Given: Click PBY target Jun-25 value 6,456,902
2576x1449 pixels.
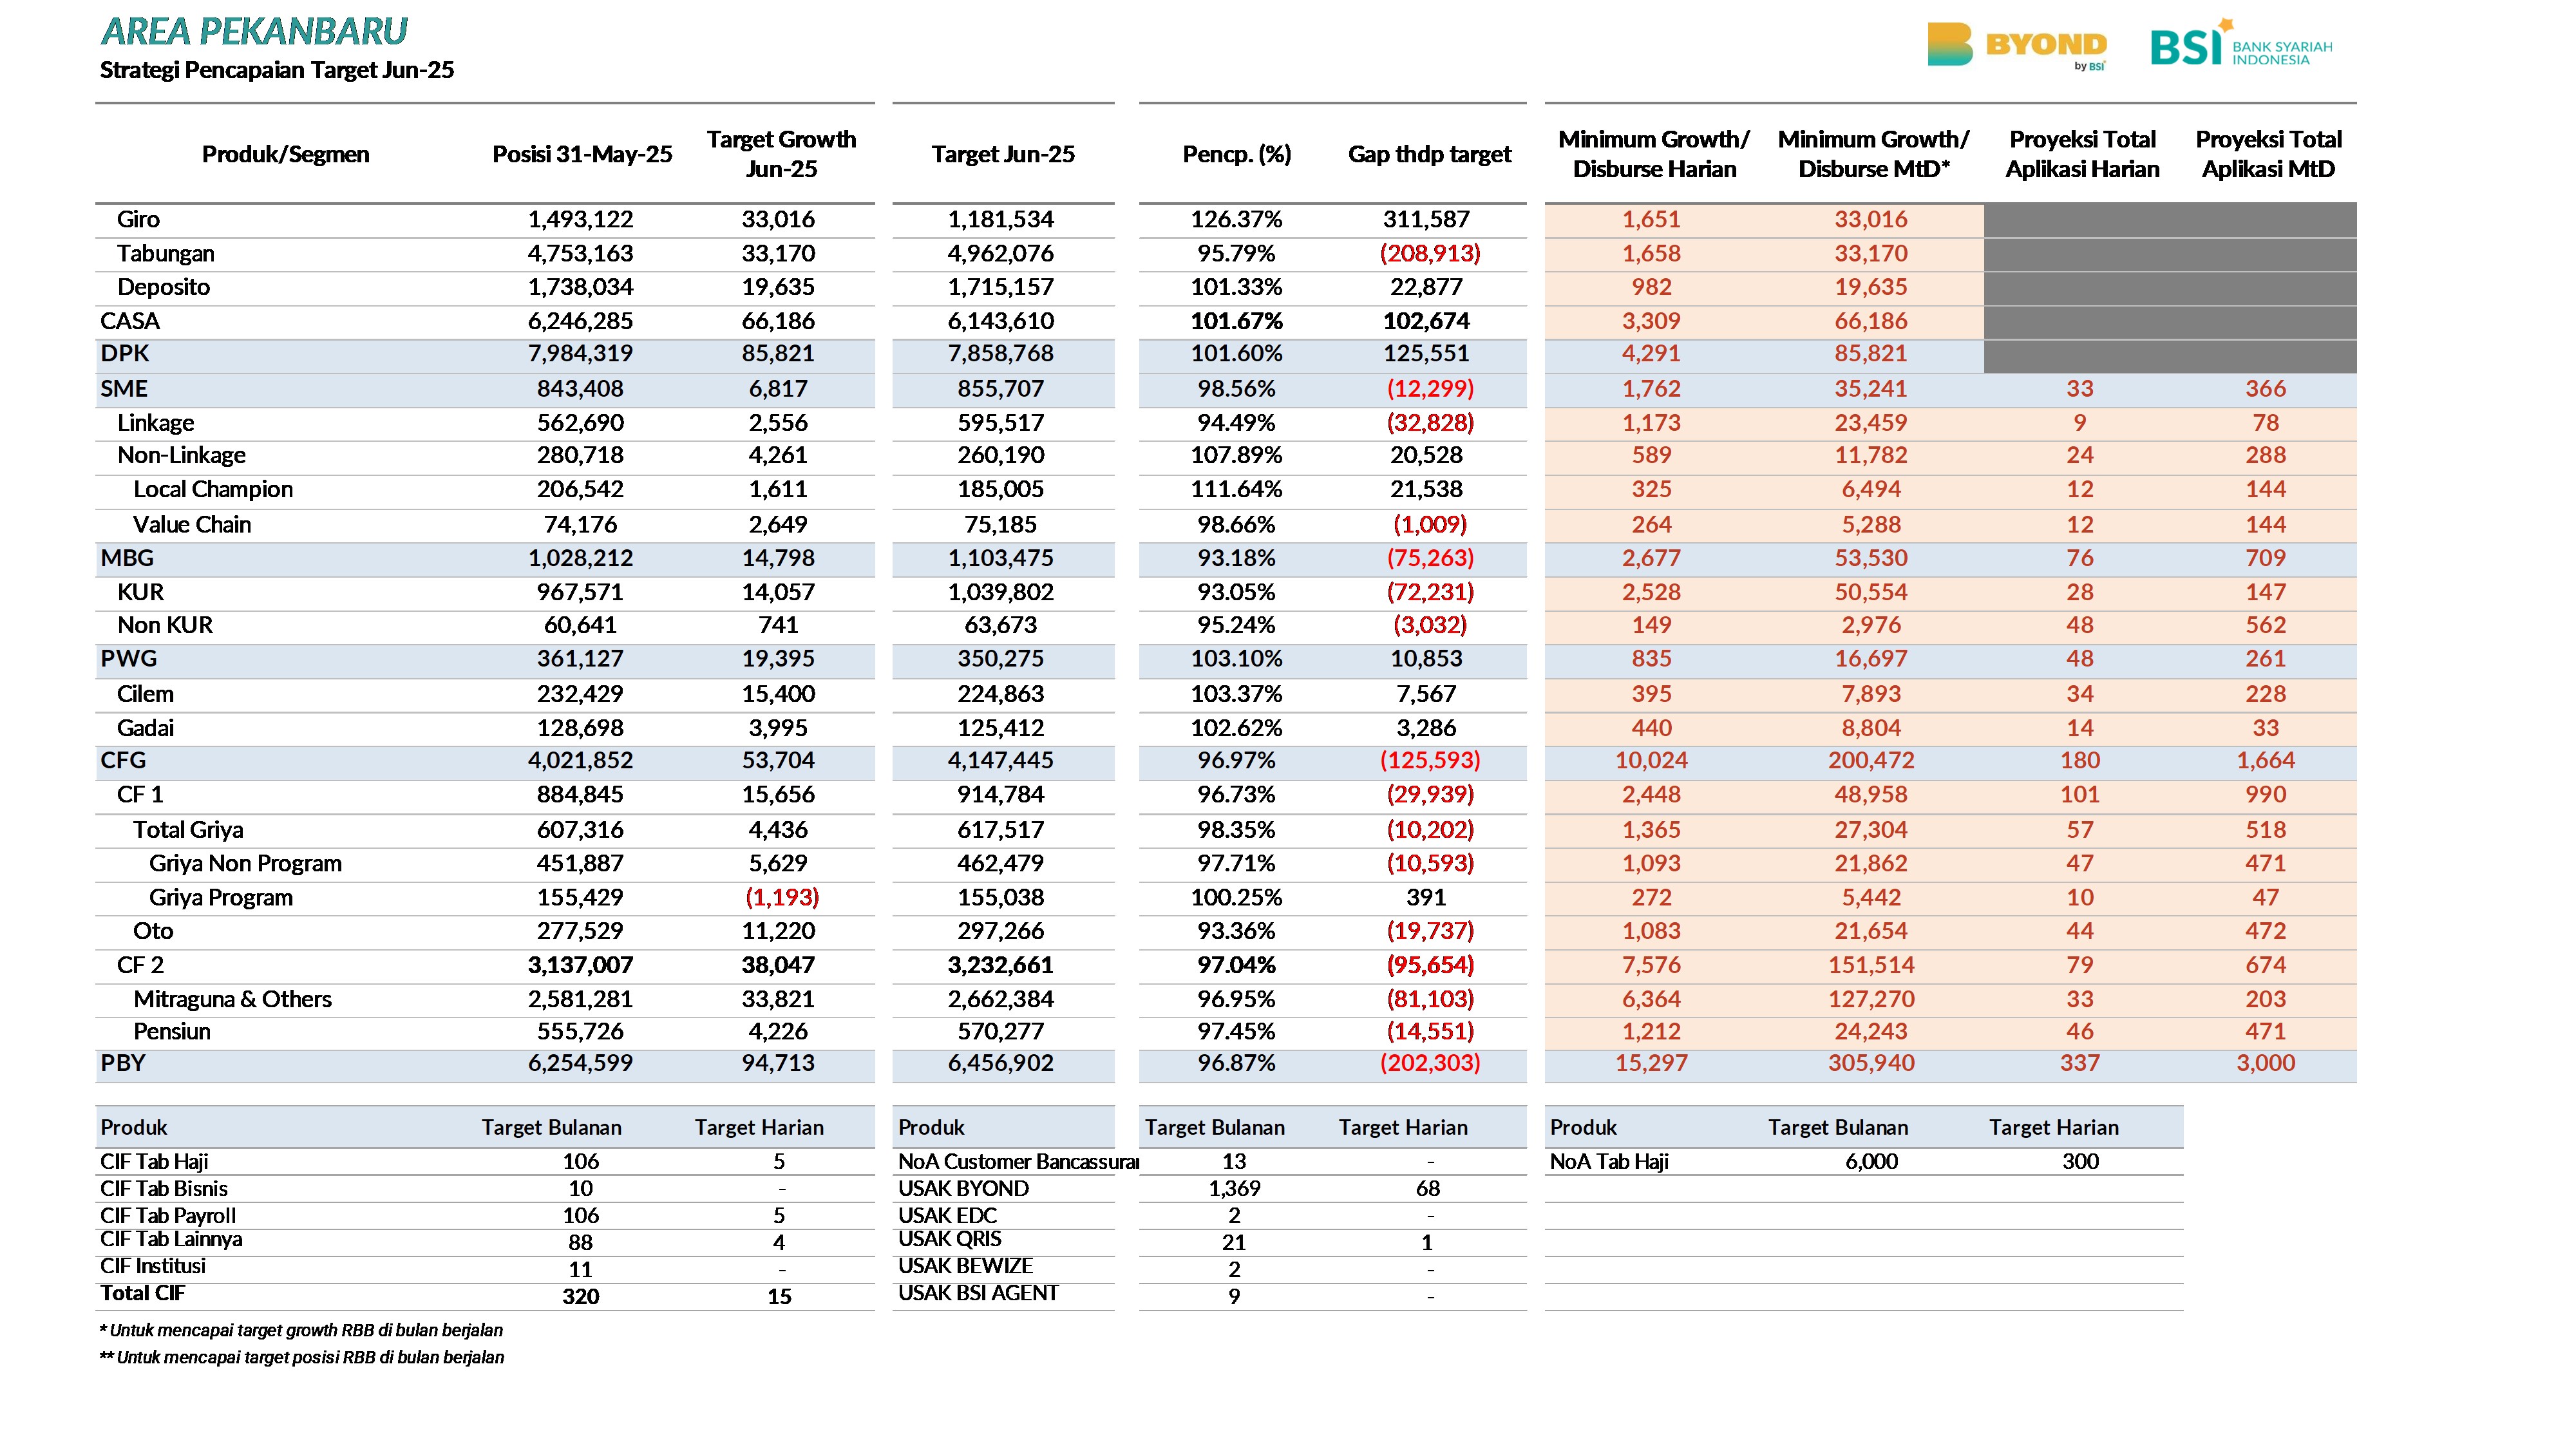Looking at the screenshot, I should (1000, 1063).
